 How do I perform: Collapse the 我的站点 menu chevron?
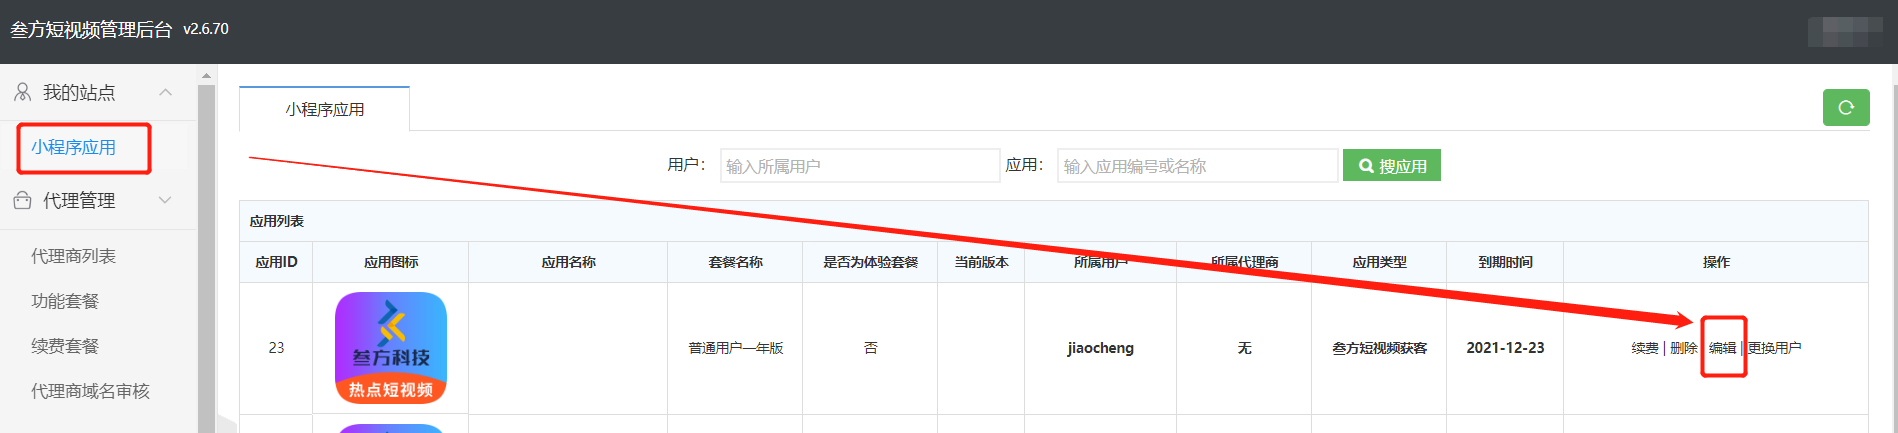point(166,92)
